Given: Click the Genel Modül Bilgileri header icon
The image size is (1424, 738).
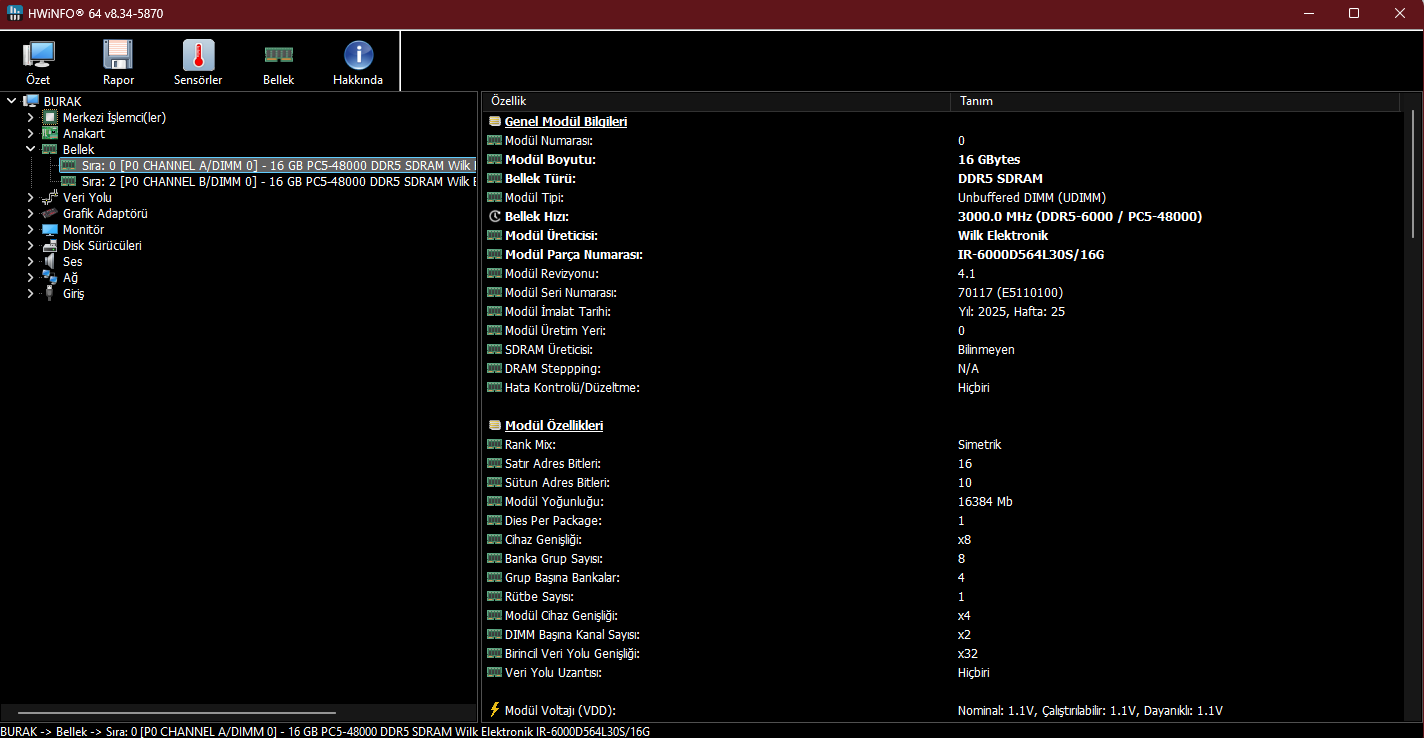Looking at the screenshot, I should [x=494, y=121].
